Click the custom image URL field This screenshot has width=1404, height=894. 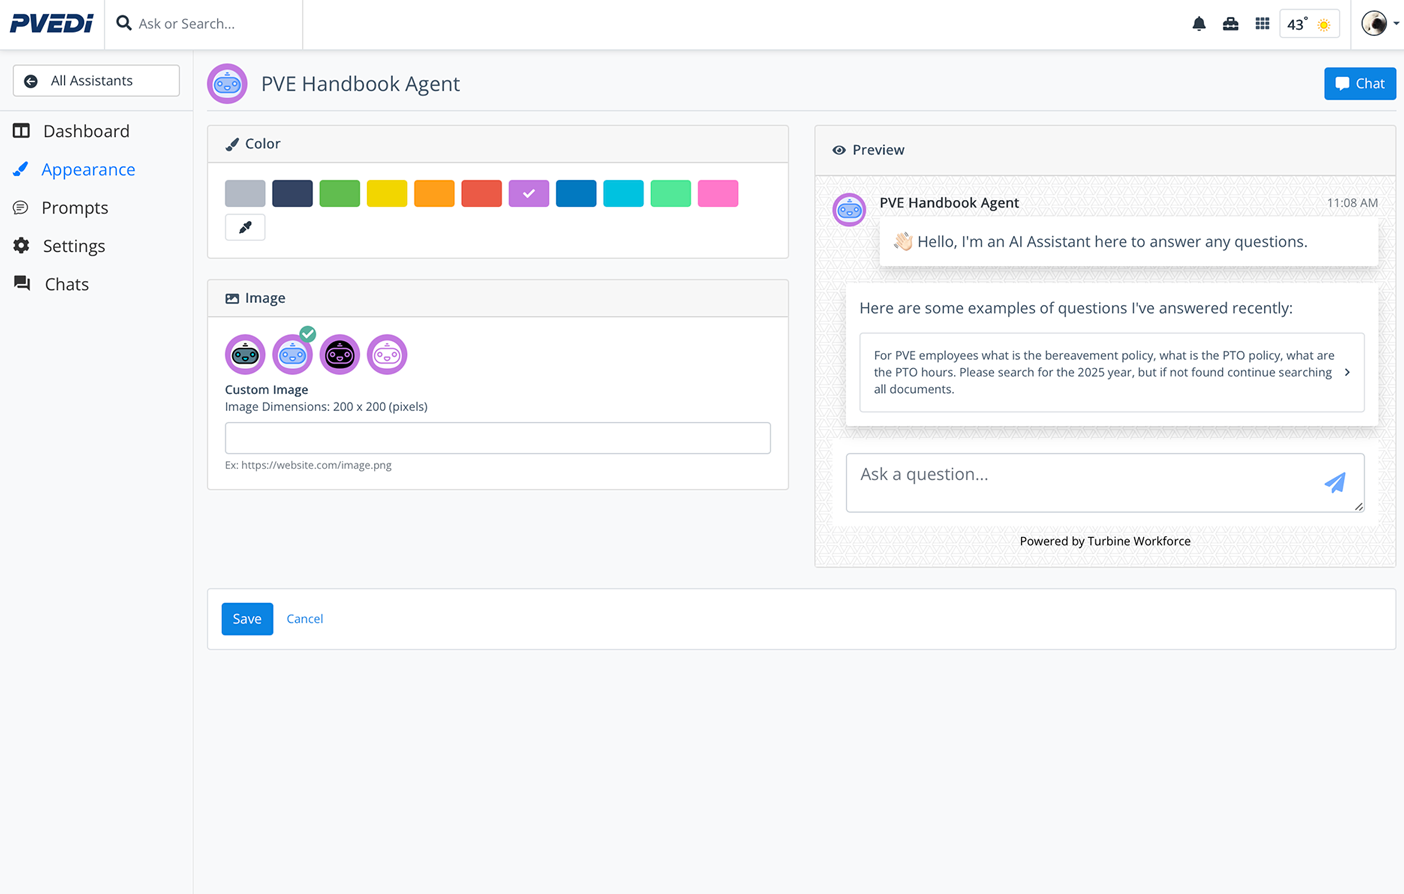[x=497, y=438]
